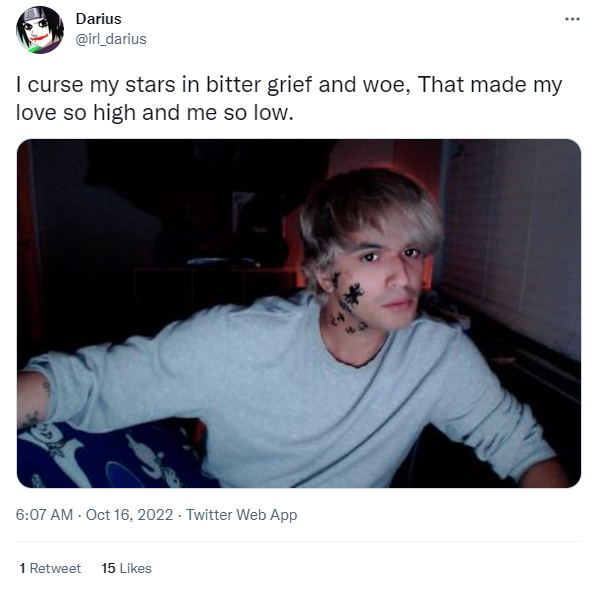Screen dimensions: 598x594
Task: Click the second tweet line 'love so high'
Action: (155, 112)
